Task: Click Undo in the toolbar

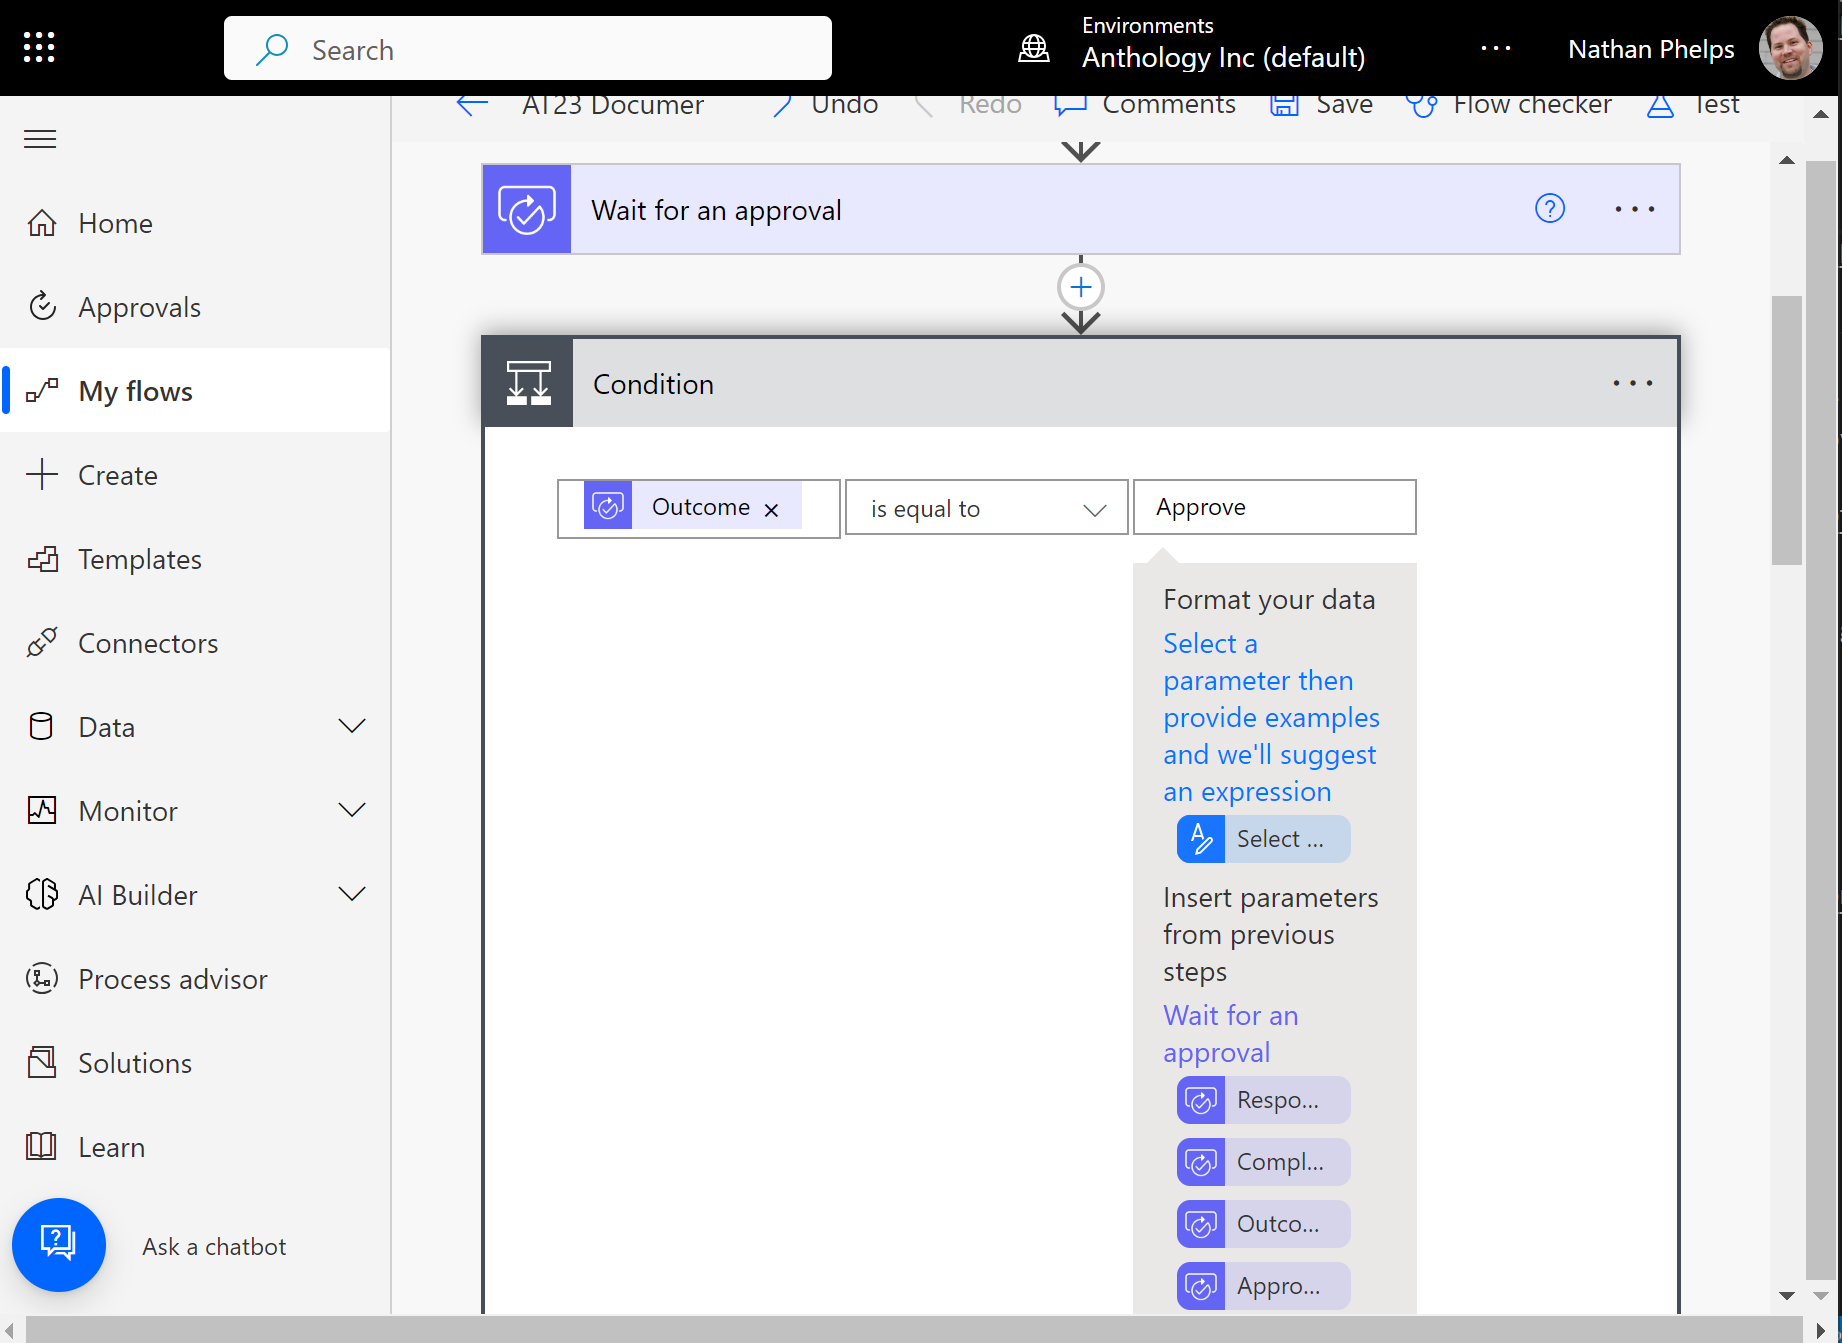Action: pyautogui.click(x=825, y=104)
